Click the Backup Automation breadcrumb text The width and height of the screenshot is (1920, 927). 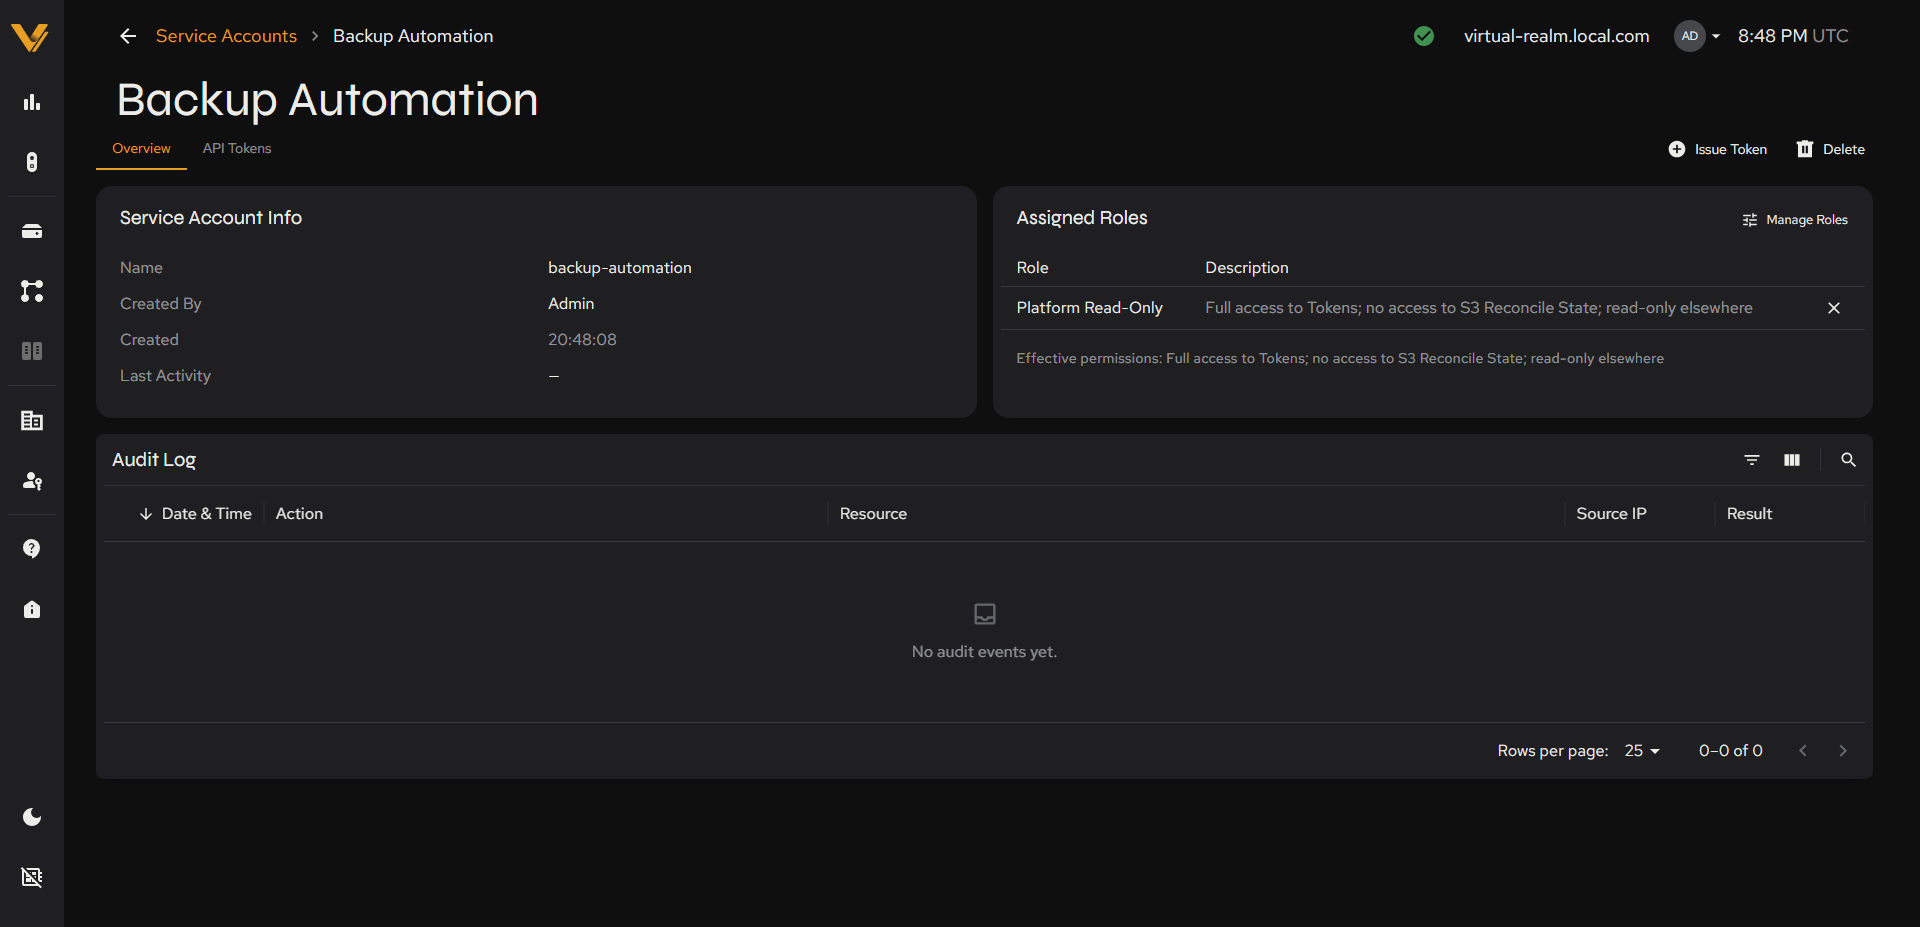(413, 36)
